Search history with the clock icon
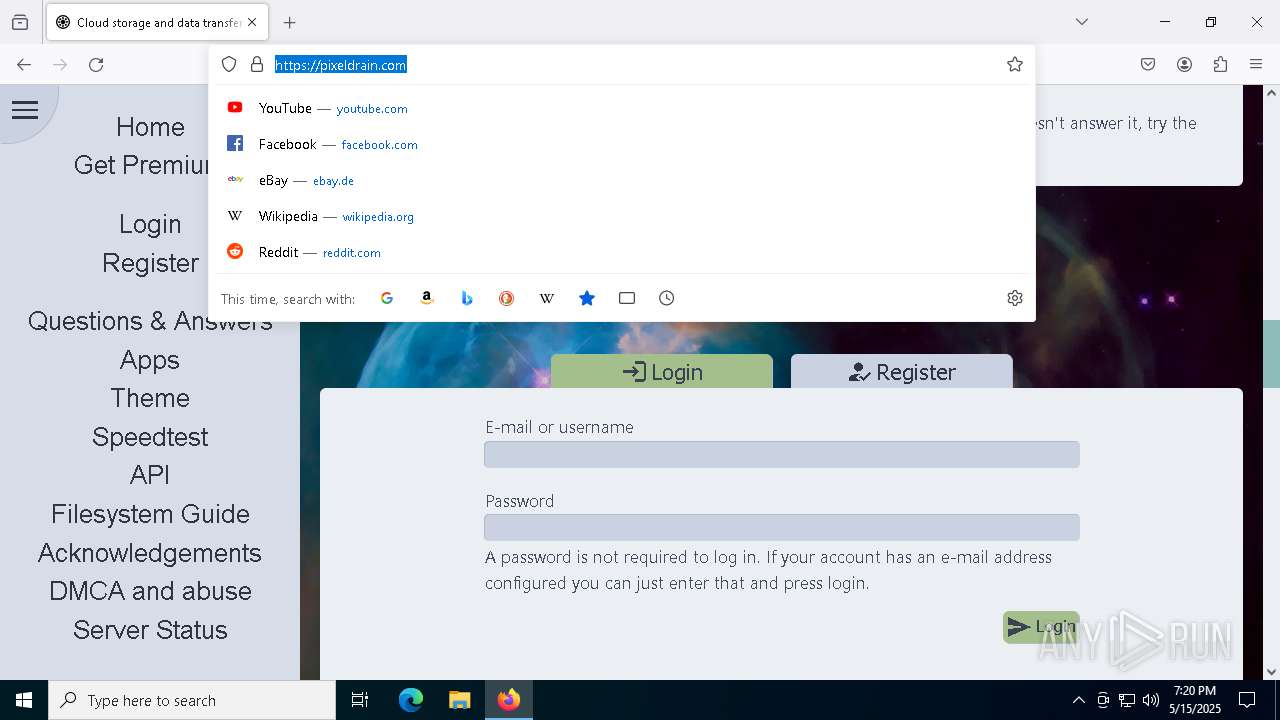This screenshot has height=720, width=1280. click(667, 298)
